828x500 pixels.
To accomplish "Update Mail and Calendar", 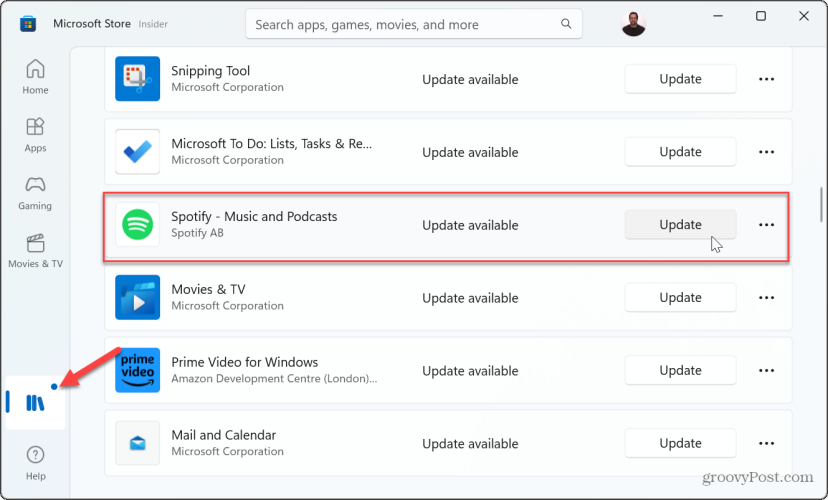I will (680, 443).
